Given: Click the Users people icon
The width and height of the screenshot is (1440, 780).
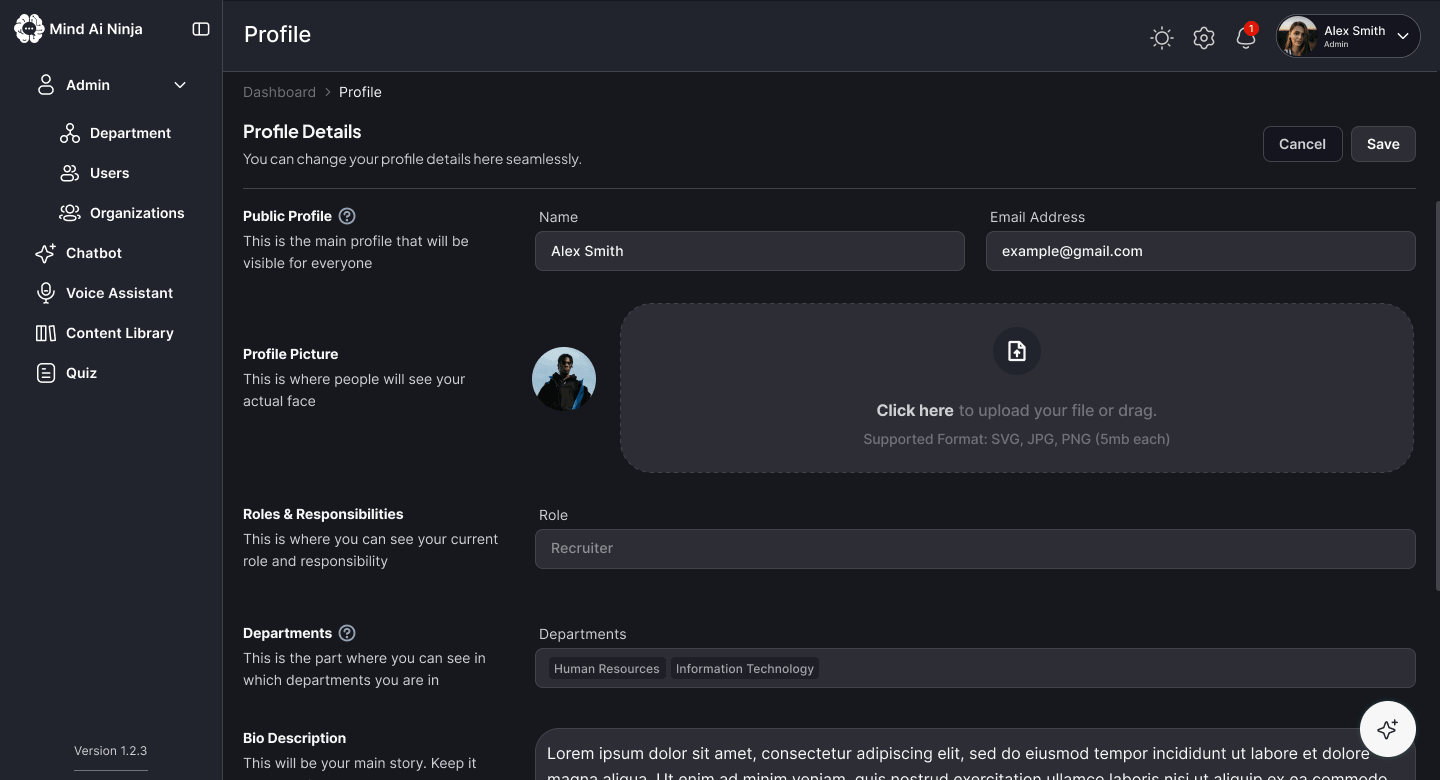Looking at the screenshot, I should (70, 173).
